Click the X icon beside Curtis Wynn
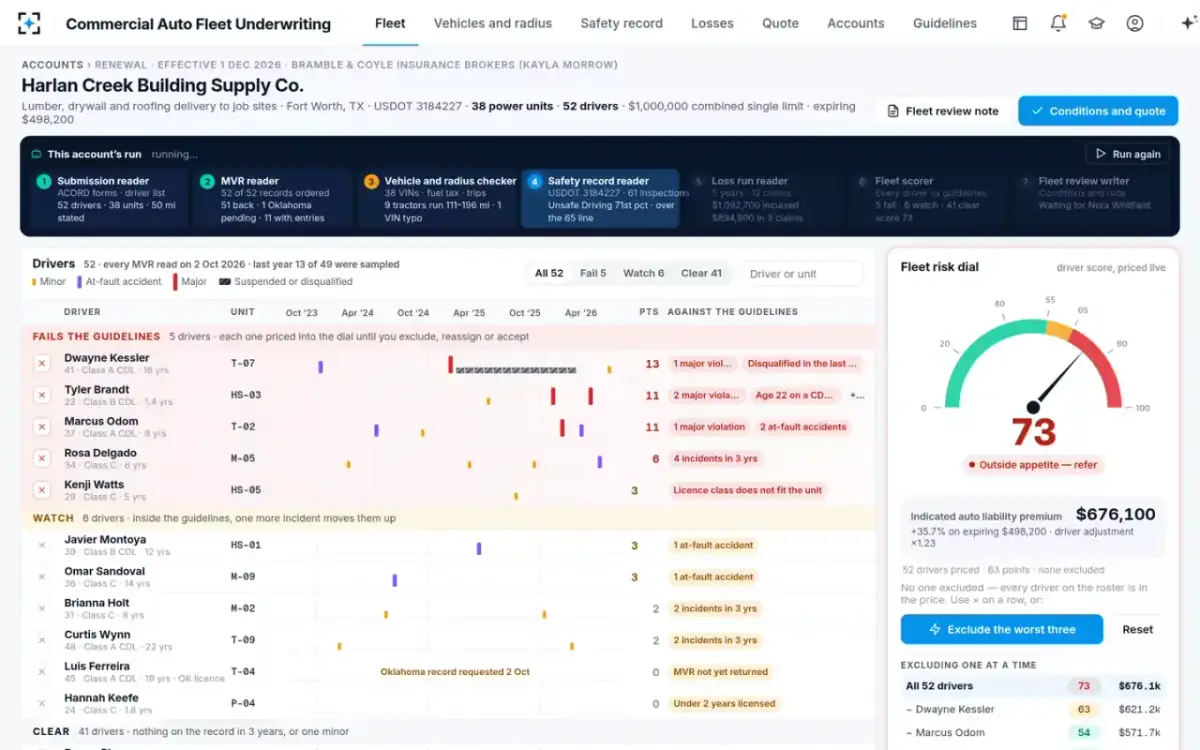The width and height of the screenshot is (1200, 750). point(42,640)
